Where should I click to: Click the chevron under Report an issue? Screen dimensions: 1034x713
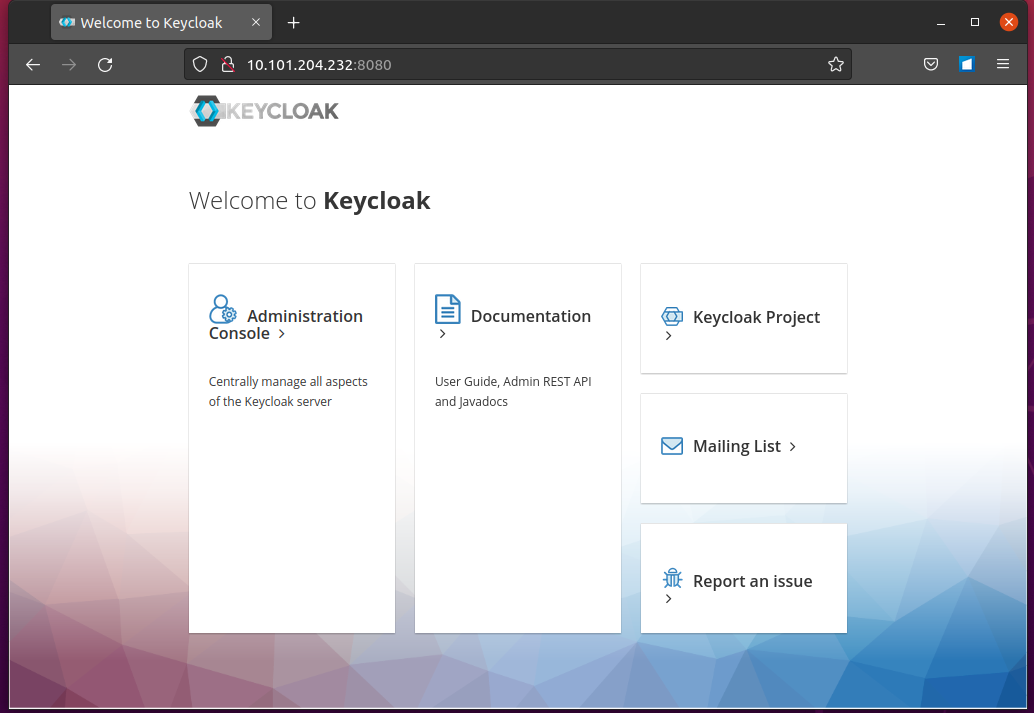[x=669, y=599]
